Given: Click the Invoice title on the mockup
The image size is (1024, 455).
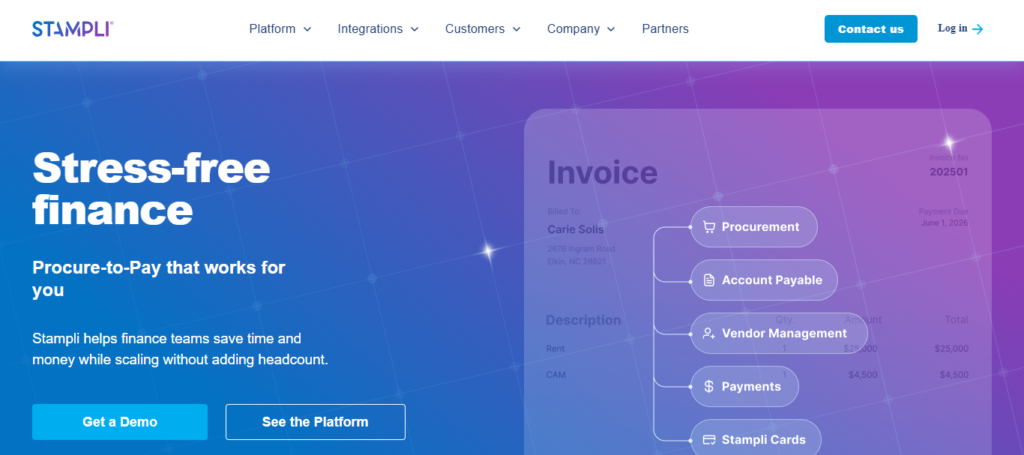Looking at the screenshot, I should [602, 172].
